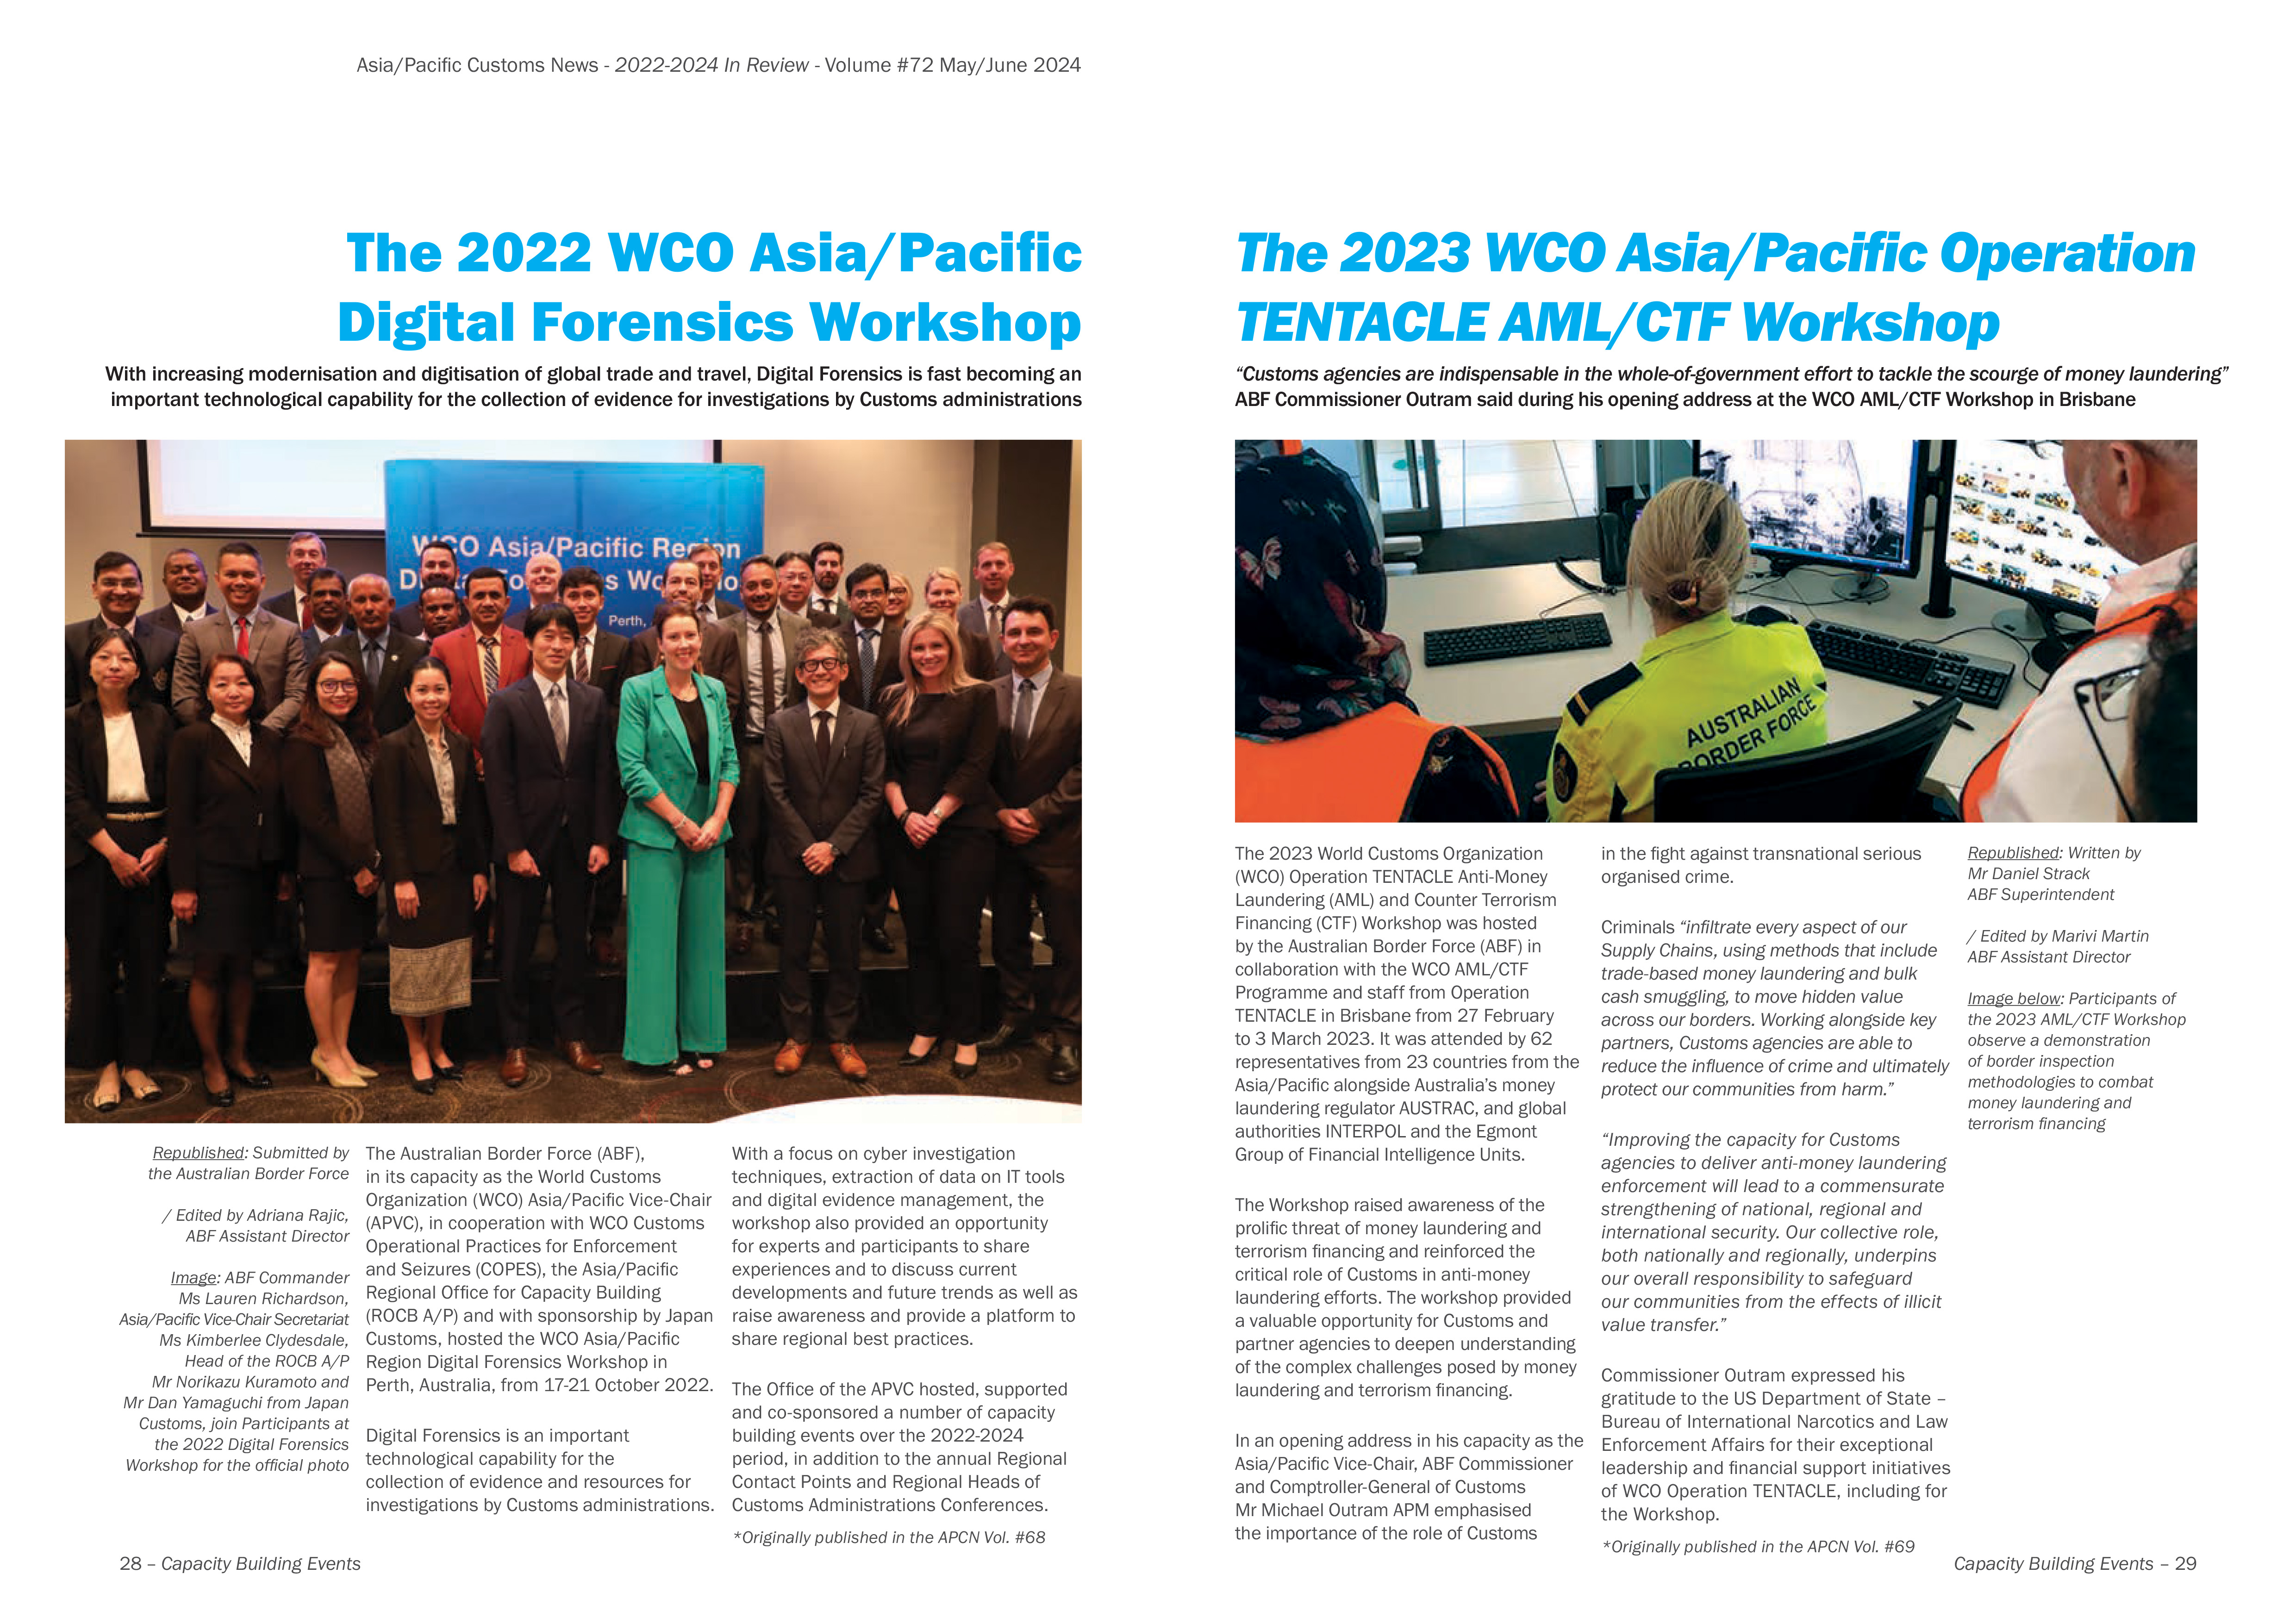Click headline line "TENTACLE AML/CTF Workshop"
This screenshot has height=1624, width=2296.
coord(1617,322)
